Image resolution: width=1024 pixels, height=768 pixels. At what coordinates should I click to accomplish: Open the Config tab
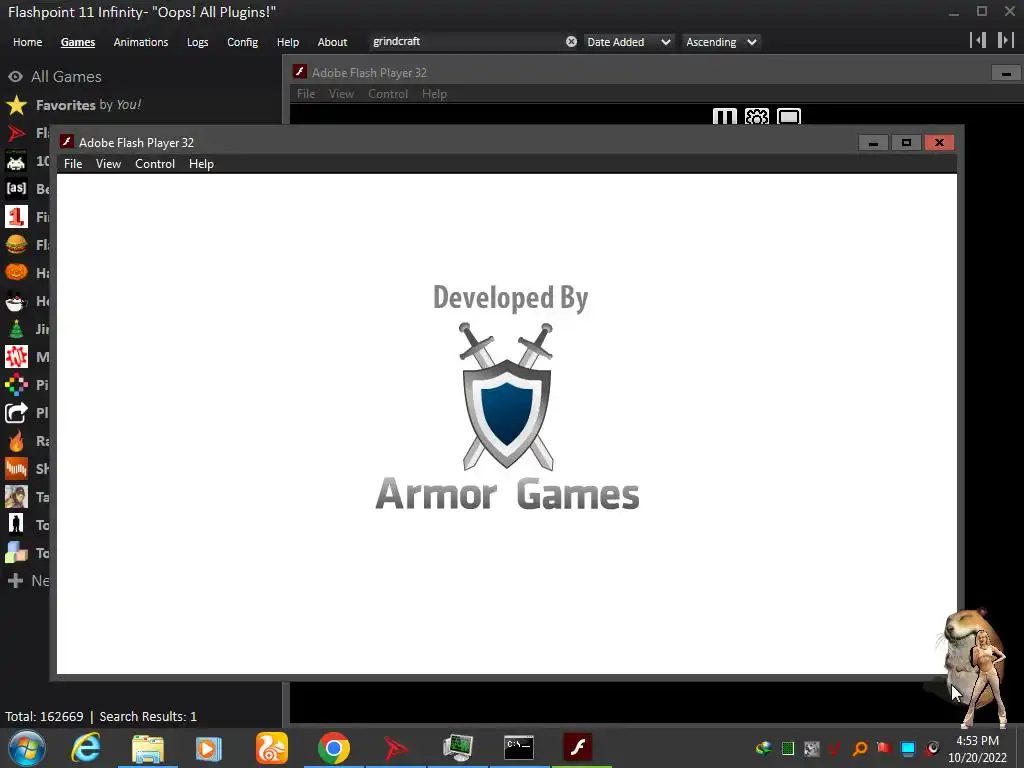click(242, 42)
